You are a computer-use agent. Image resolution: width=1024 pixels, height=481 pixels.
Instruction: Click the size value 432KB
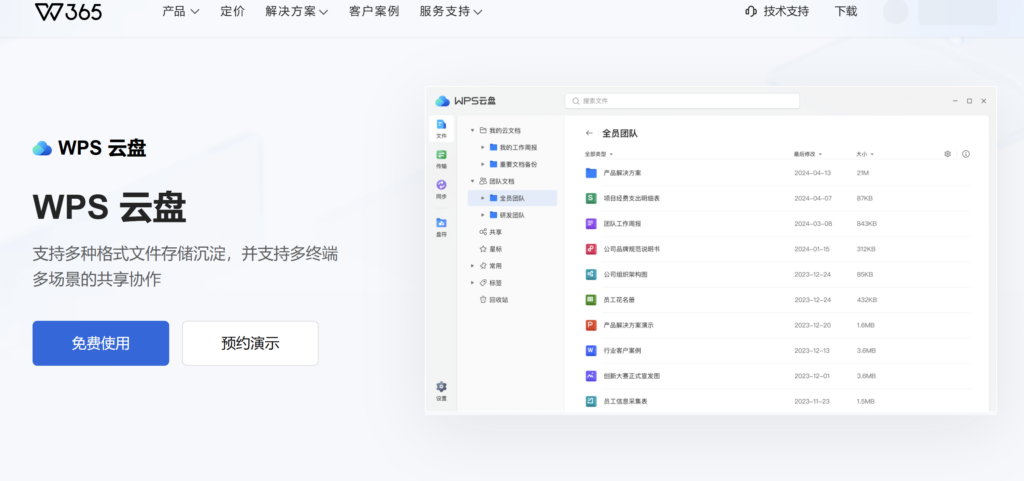[867, 300]
